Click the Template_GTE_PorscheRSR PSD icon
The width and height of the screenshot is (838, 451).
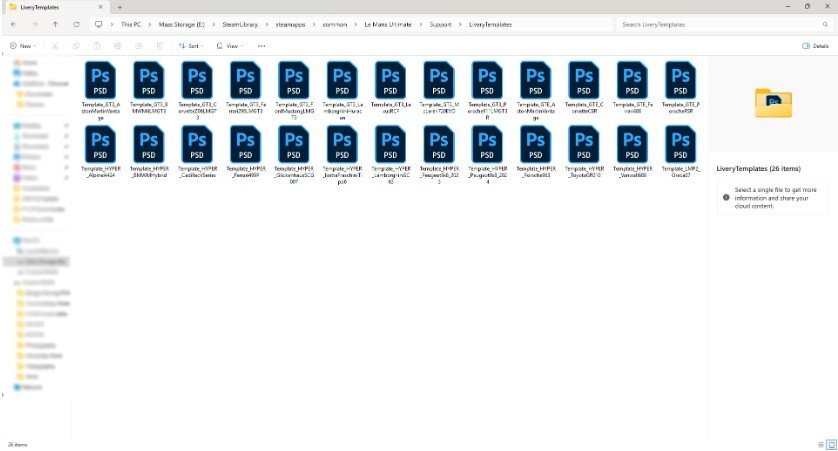pos(681,80)
